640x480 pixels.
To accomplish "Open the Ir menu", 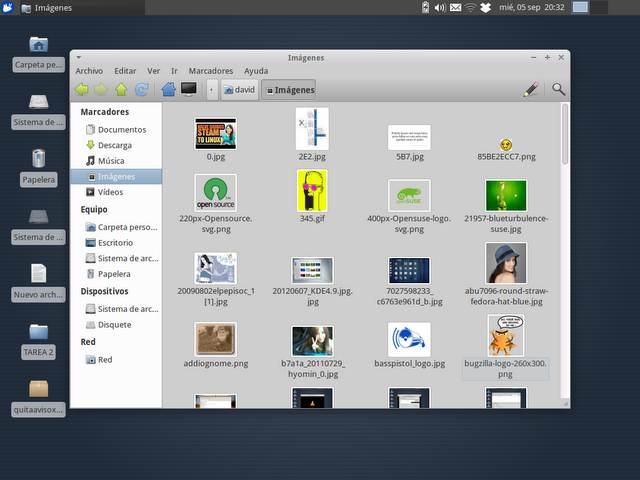I will pyautogui.click(x=174, y=71).
